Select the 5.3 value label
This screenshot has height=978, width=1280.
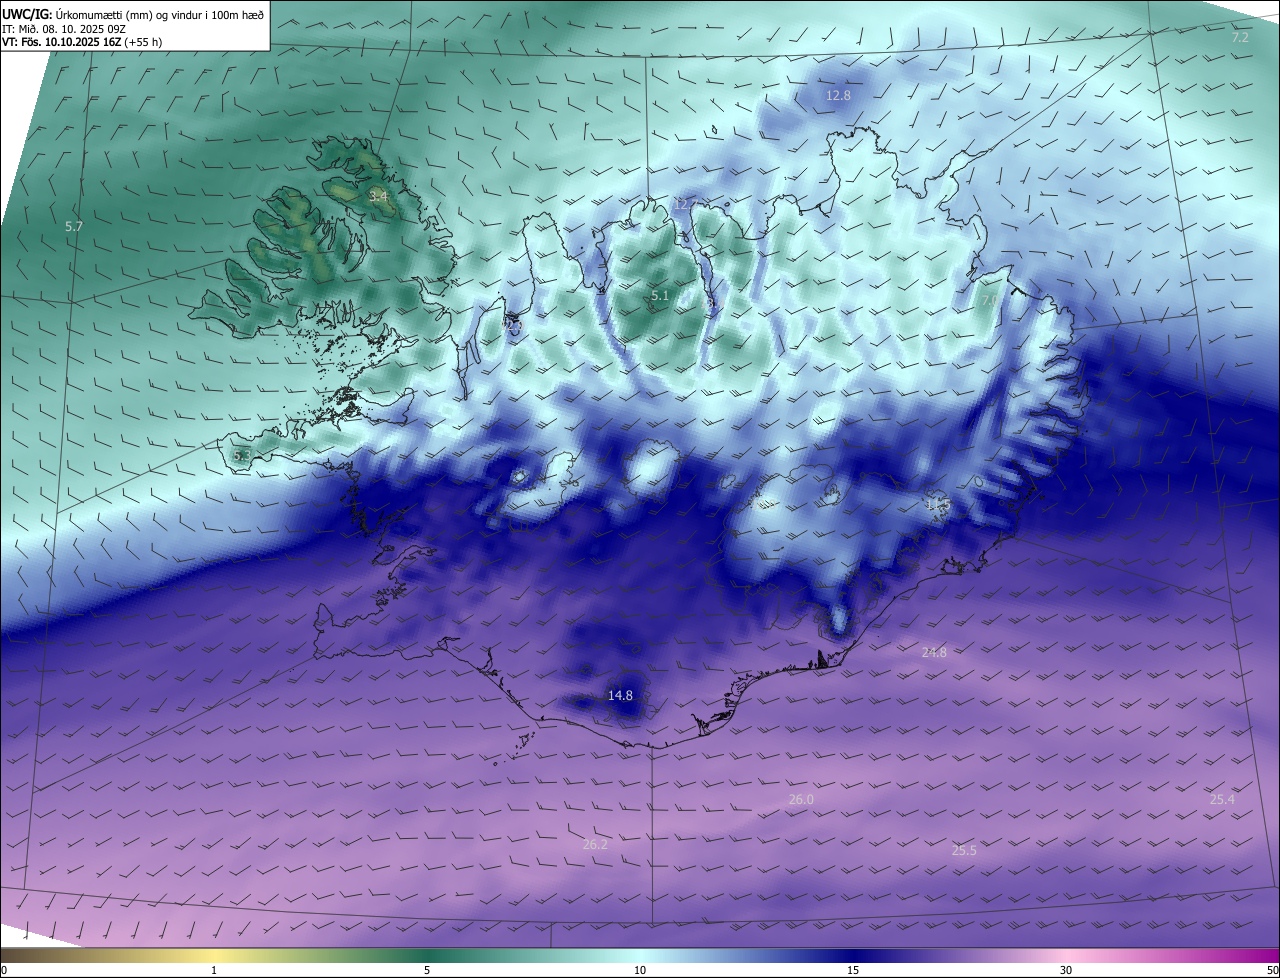pos(242,456)
